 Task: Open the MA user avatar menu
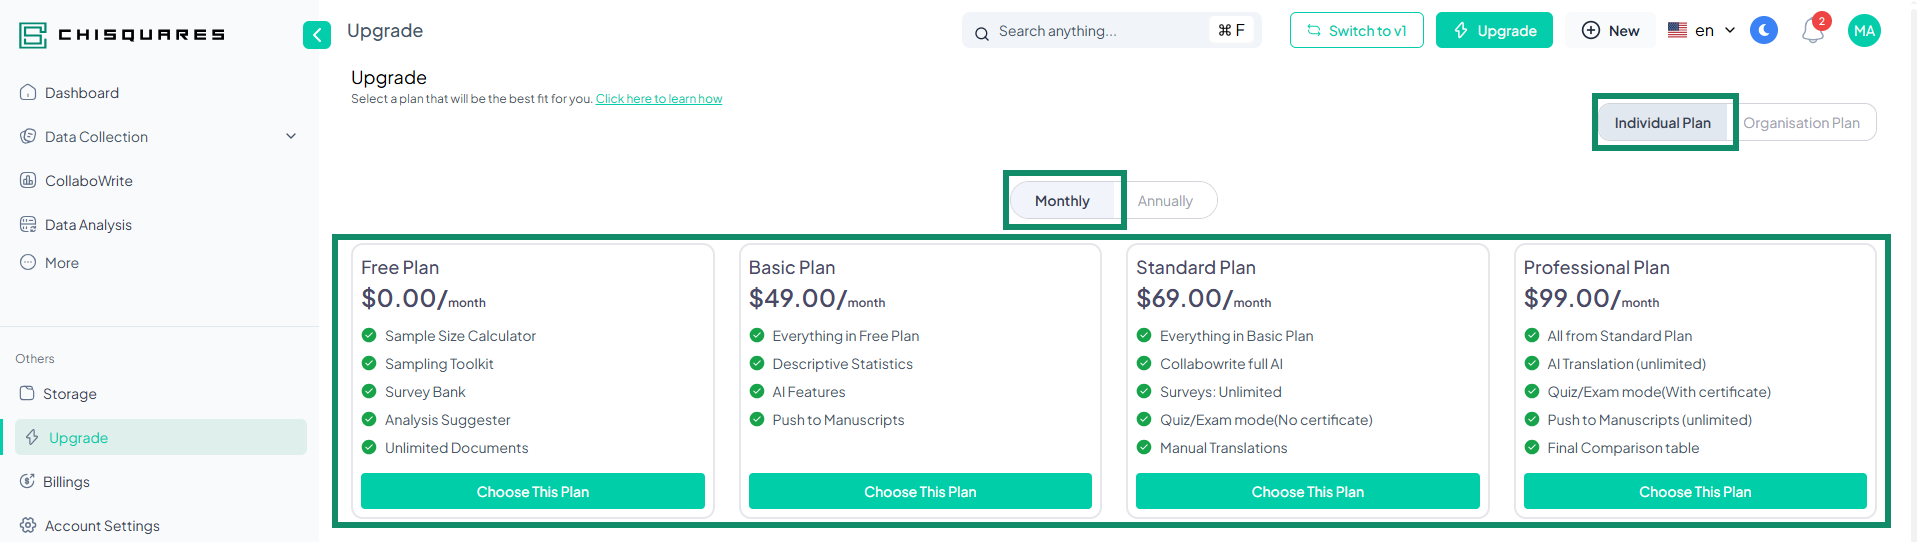coord(1864,31)
